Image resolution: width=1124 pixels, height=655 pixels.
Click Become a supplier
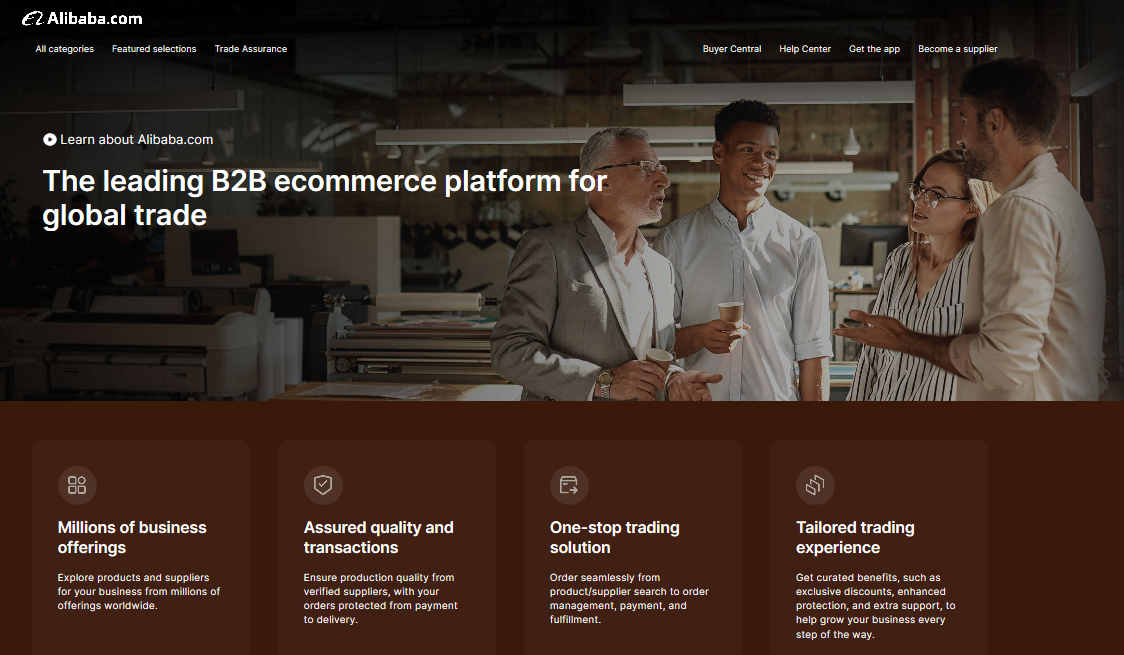pos(958,49)
